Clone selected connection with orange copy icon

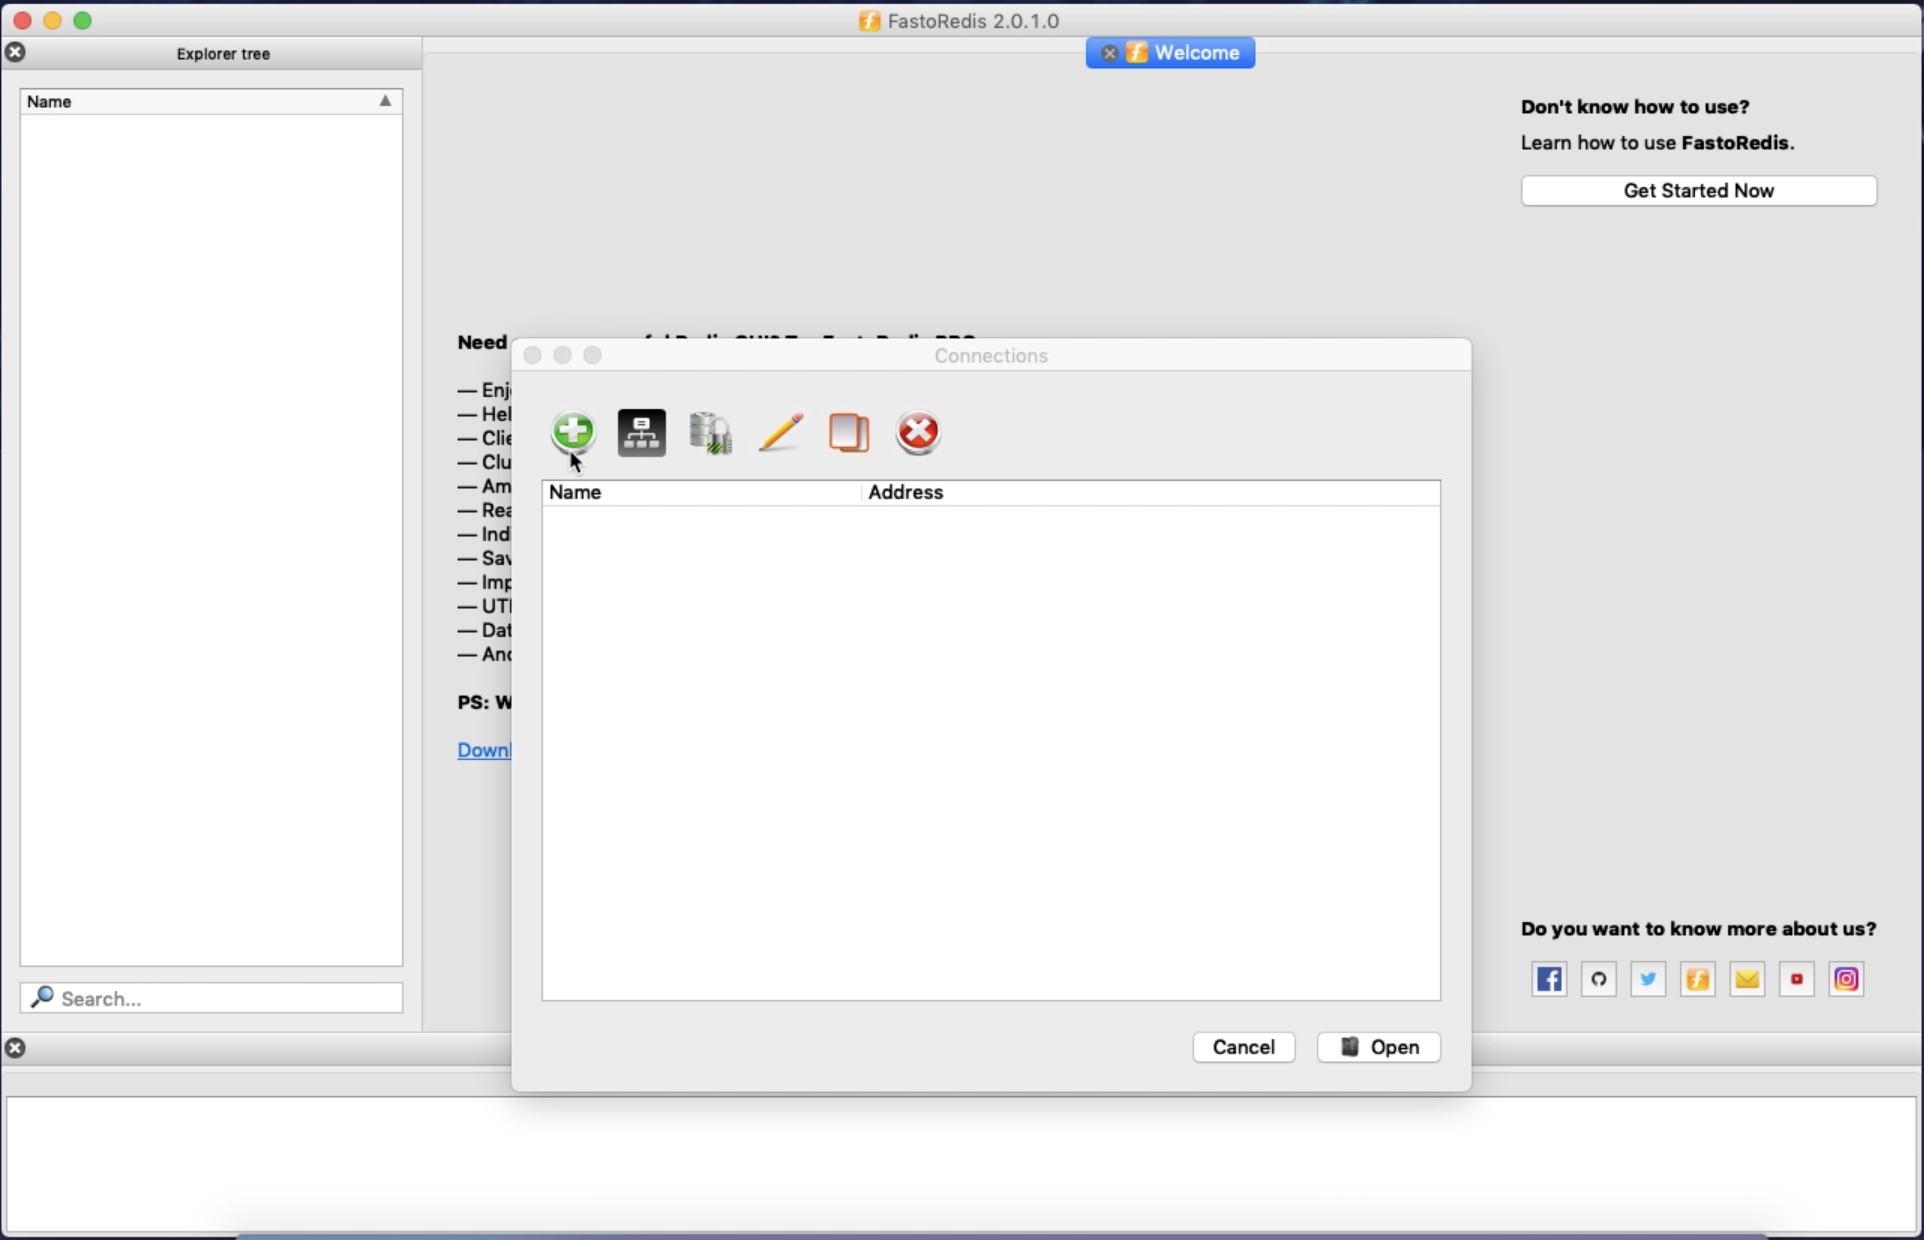(849, 432)
